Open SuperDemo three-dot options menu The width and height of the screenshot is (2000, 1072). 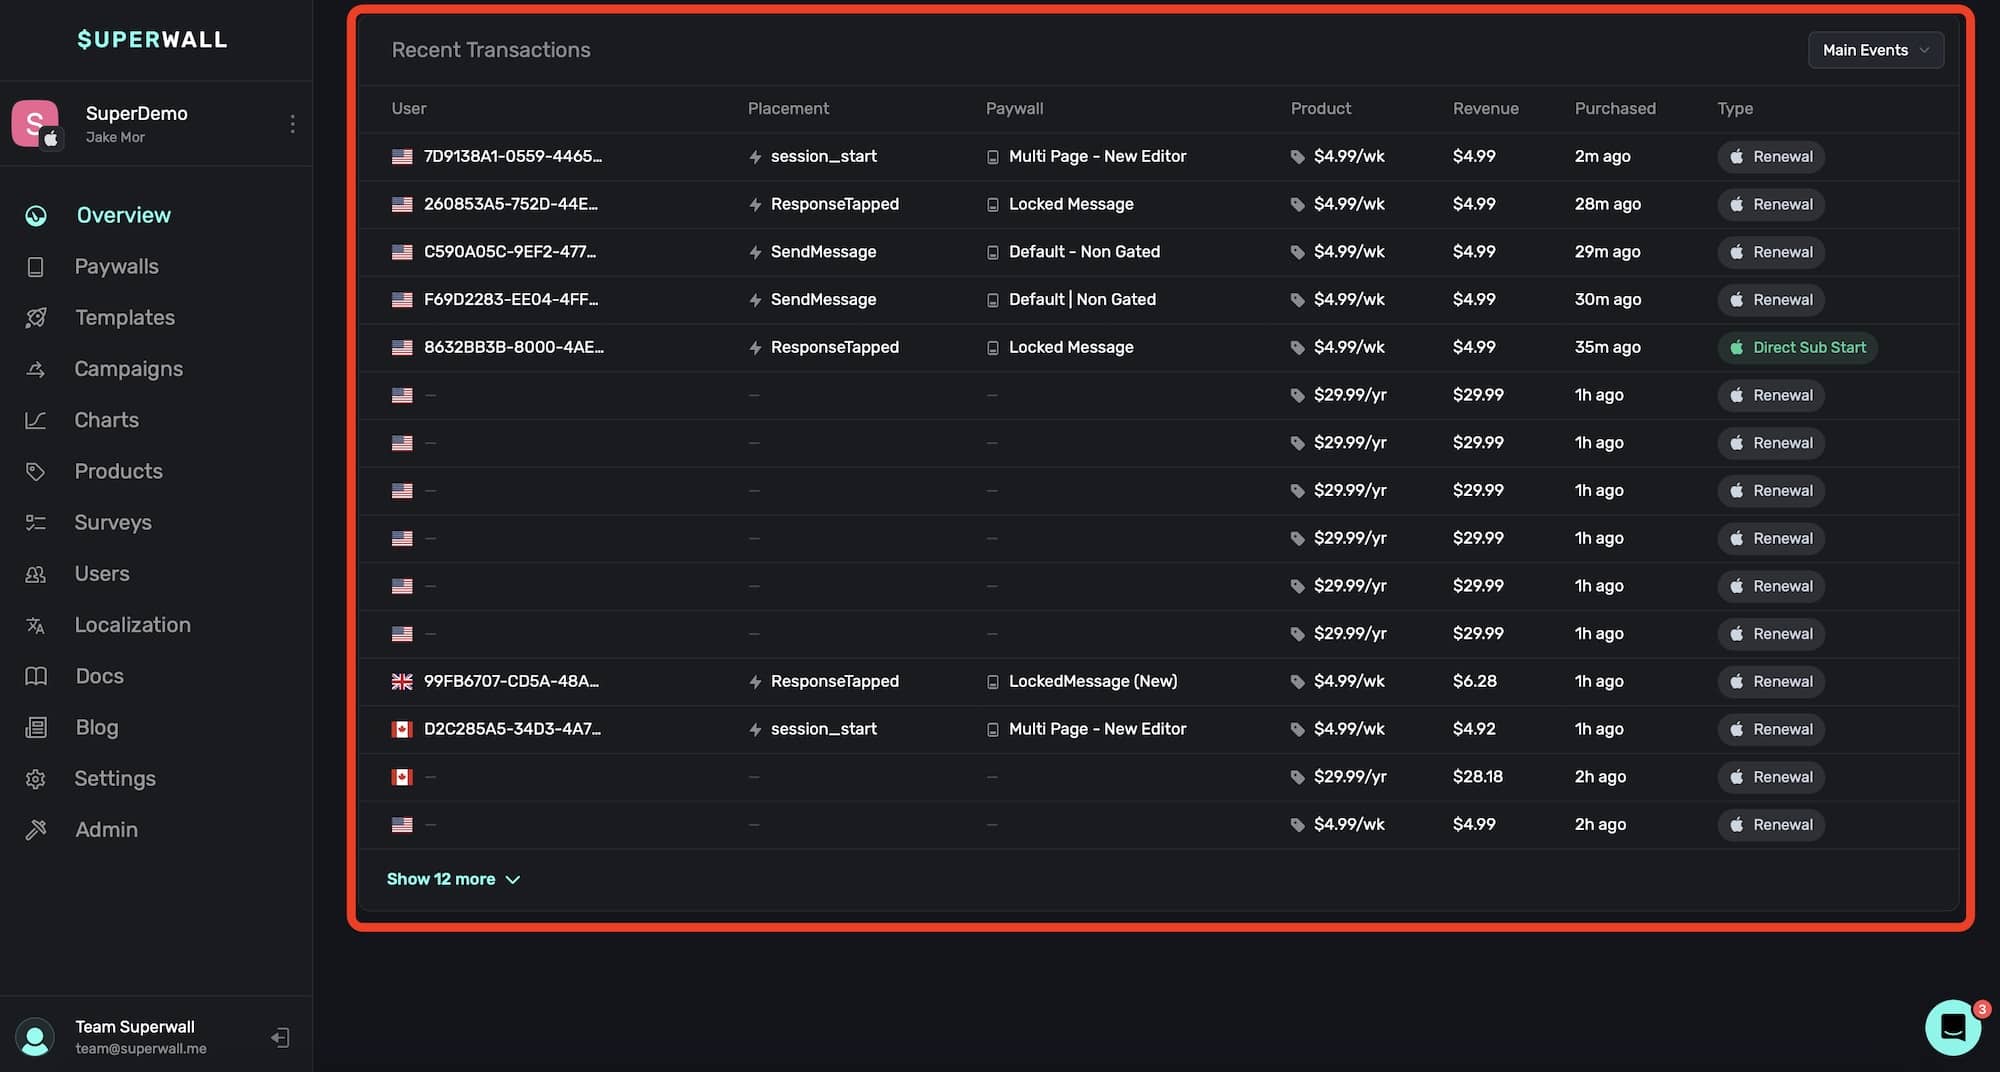coord(292,123)
